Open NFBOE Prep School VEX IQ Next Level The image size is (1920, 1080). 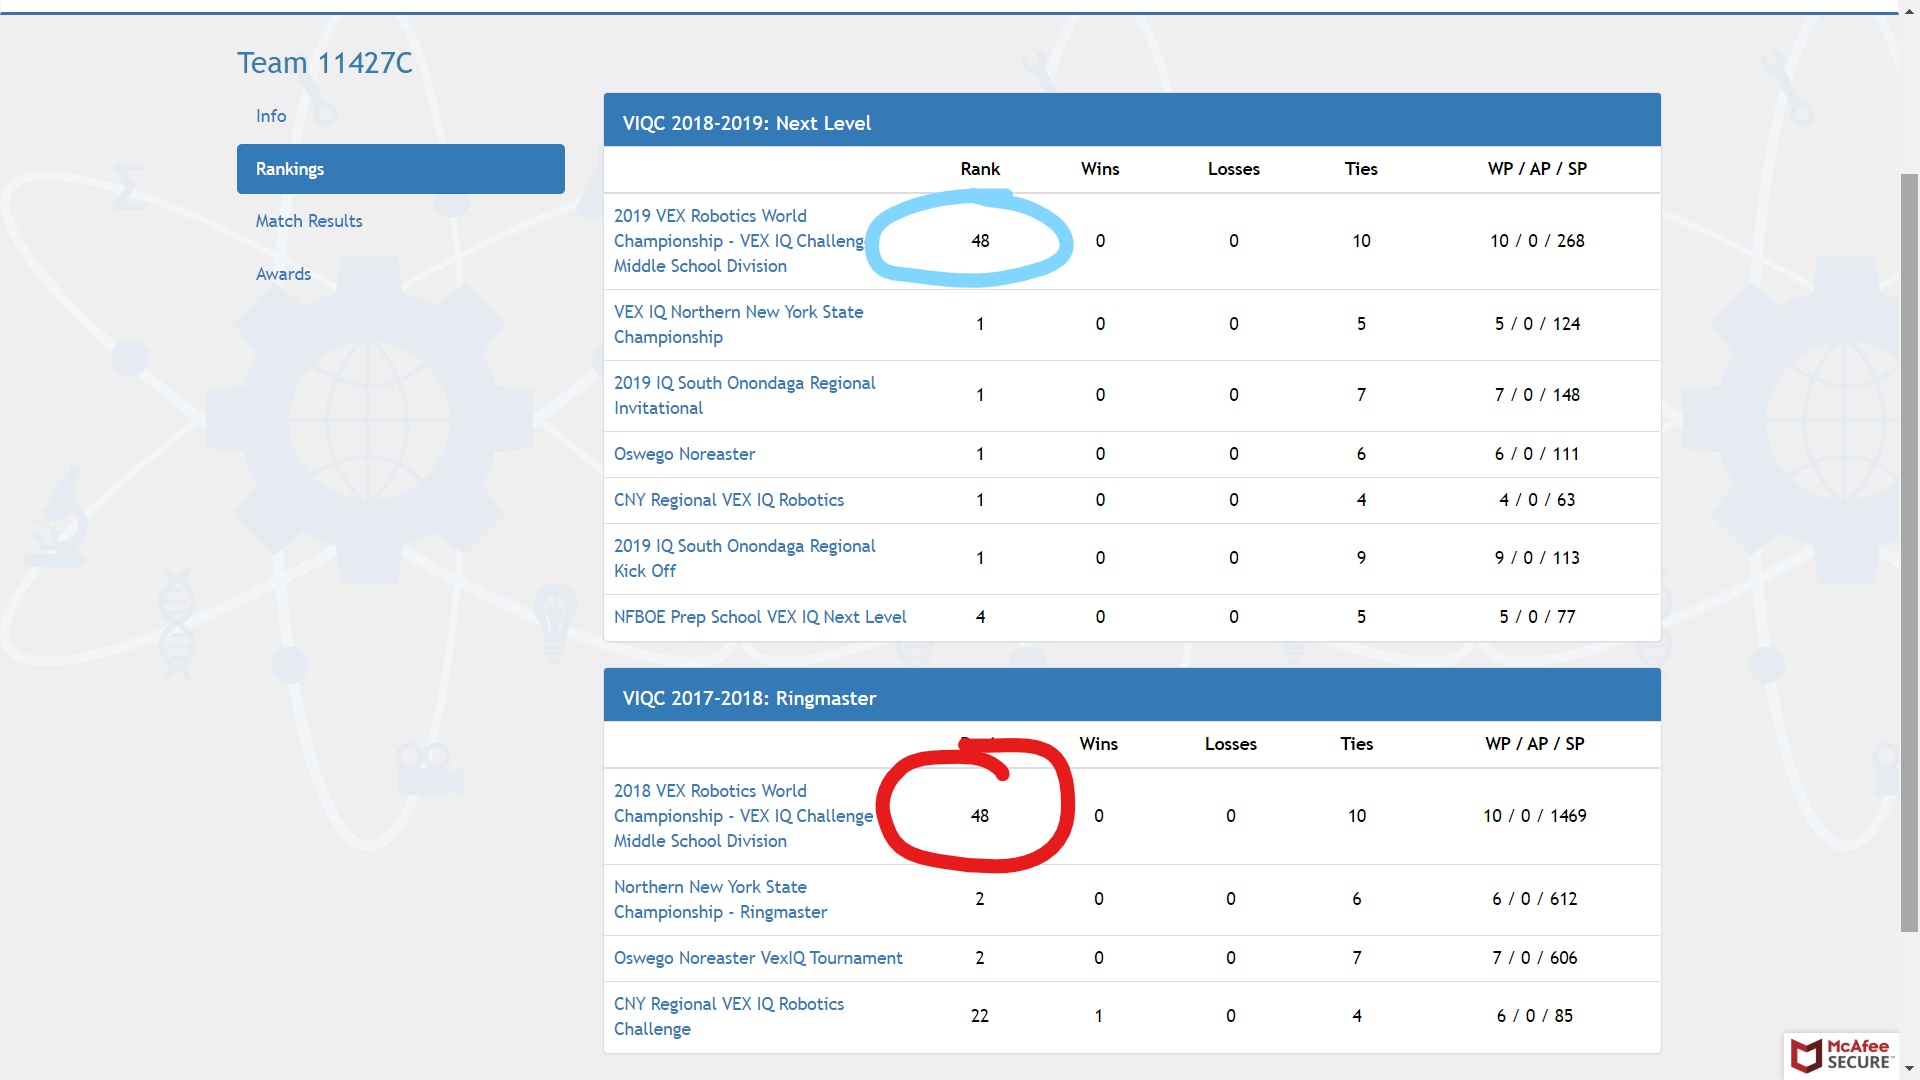(x=760, y=617)
